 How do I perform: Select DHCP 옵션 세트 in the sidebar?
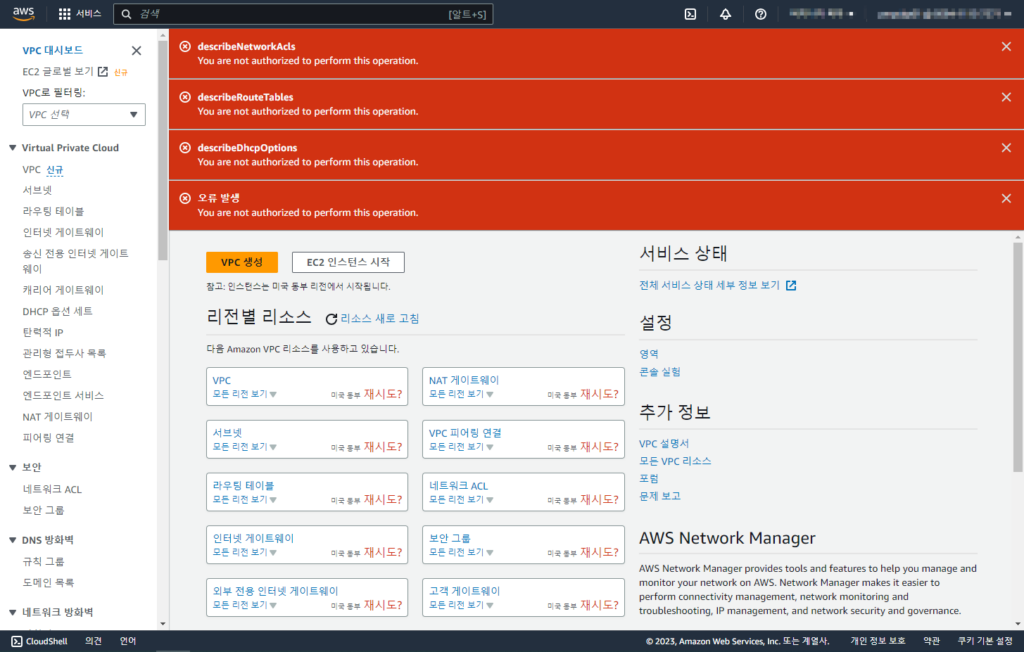[57, 311]
